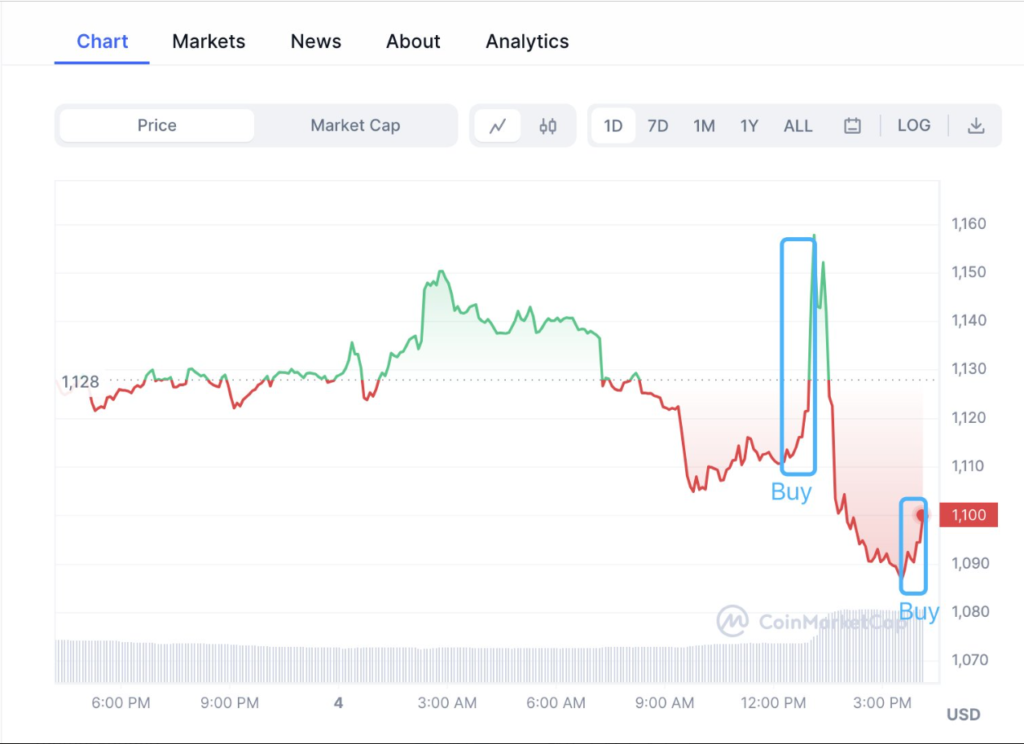This screenshot has width=1024, height=744.
Task: Toggle the Market Cap view
Action: (x=355, y=126)
